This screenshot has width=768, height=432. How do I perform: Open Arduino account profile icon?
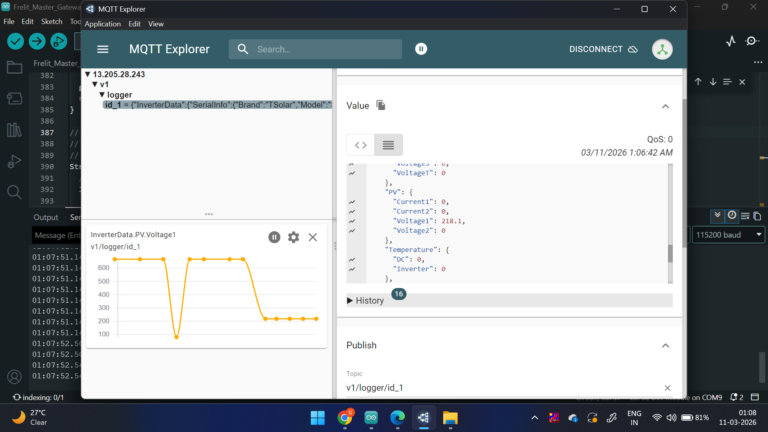pyautogui.click(x=14, y=377)
